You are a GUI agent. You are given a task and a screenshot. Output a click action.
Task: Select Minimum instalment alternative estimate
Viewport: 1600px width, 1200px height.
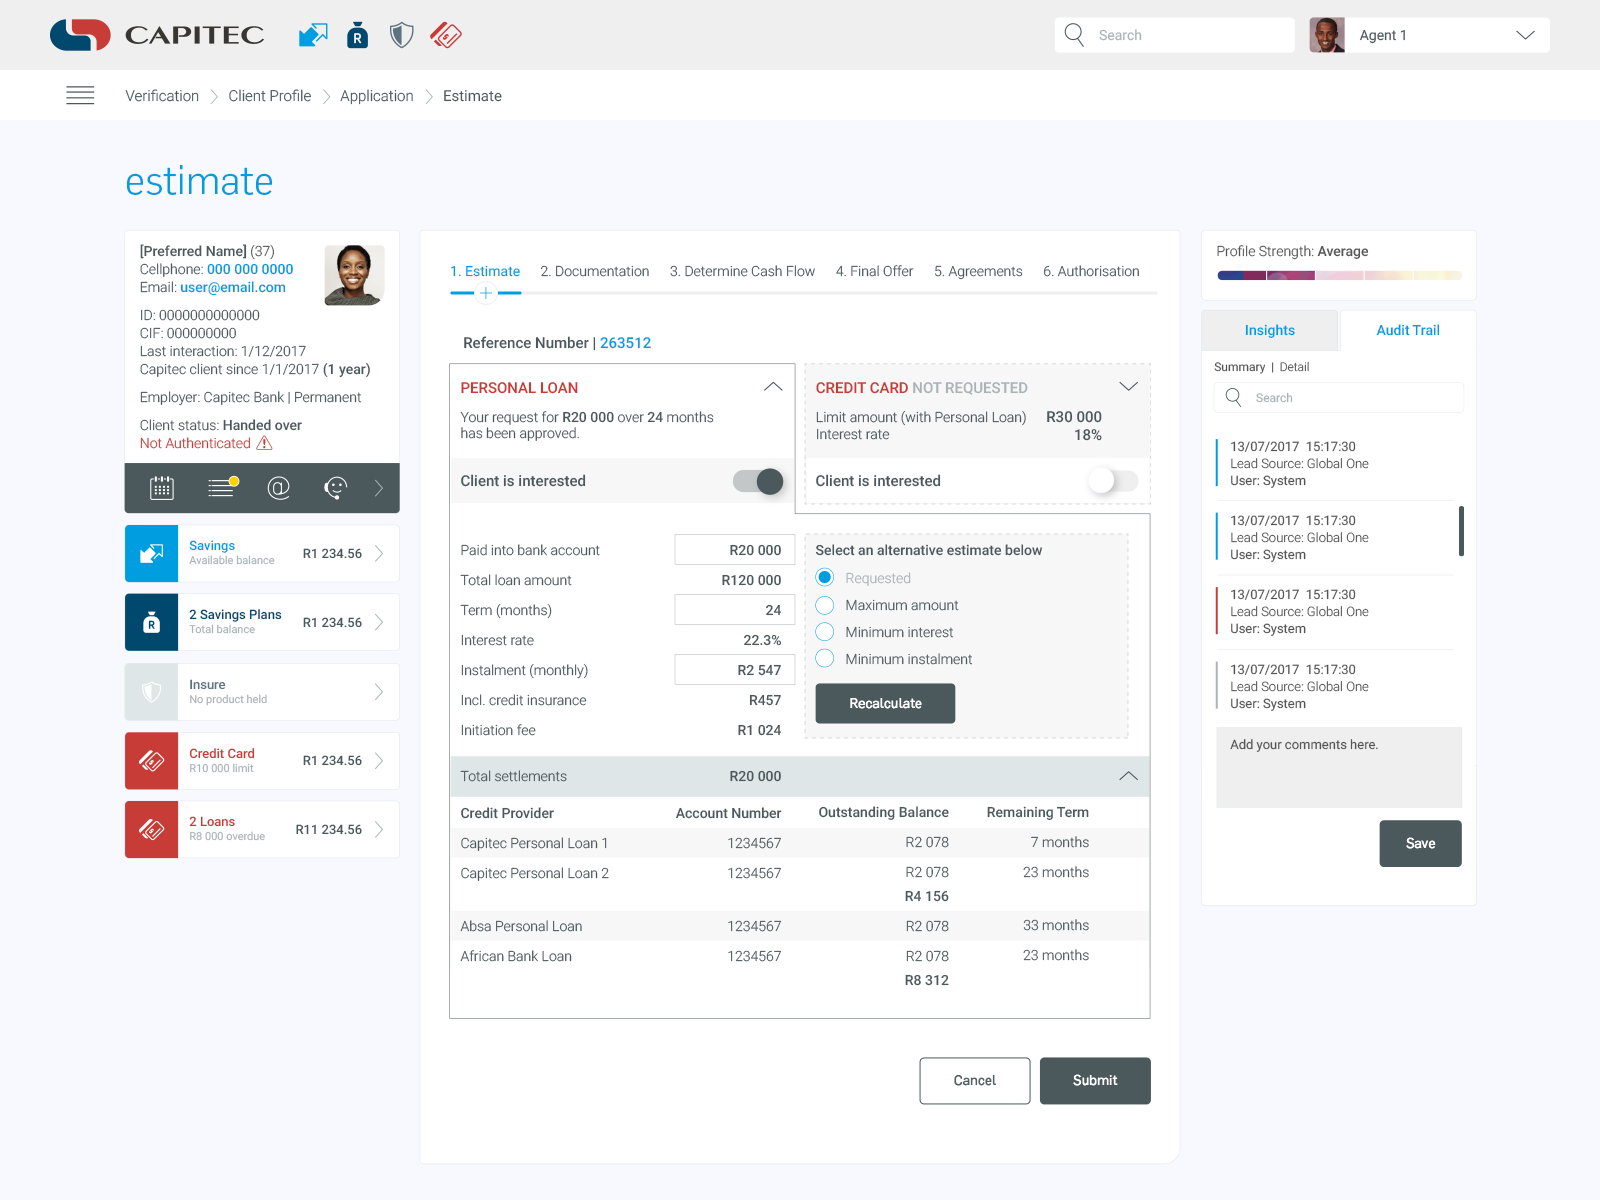(x=825, y=659)
